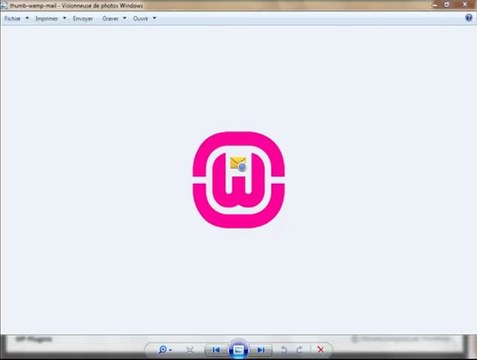The image size is (477, 360).
Task: Maximize the Visionneuse de photos window
Action: coord(447,5)
